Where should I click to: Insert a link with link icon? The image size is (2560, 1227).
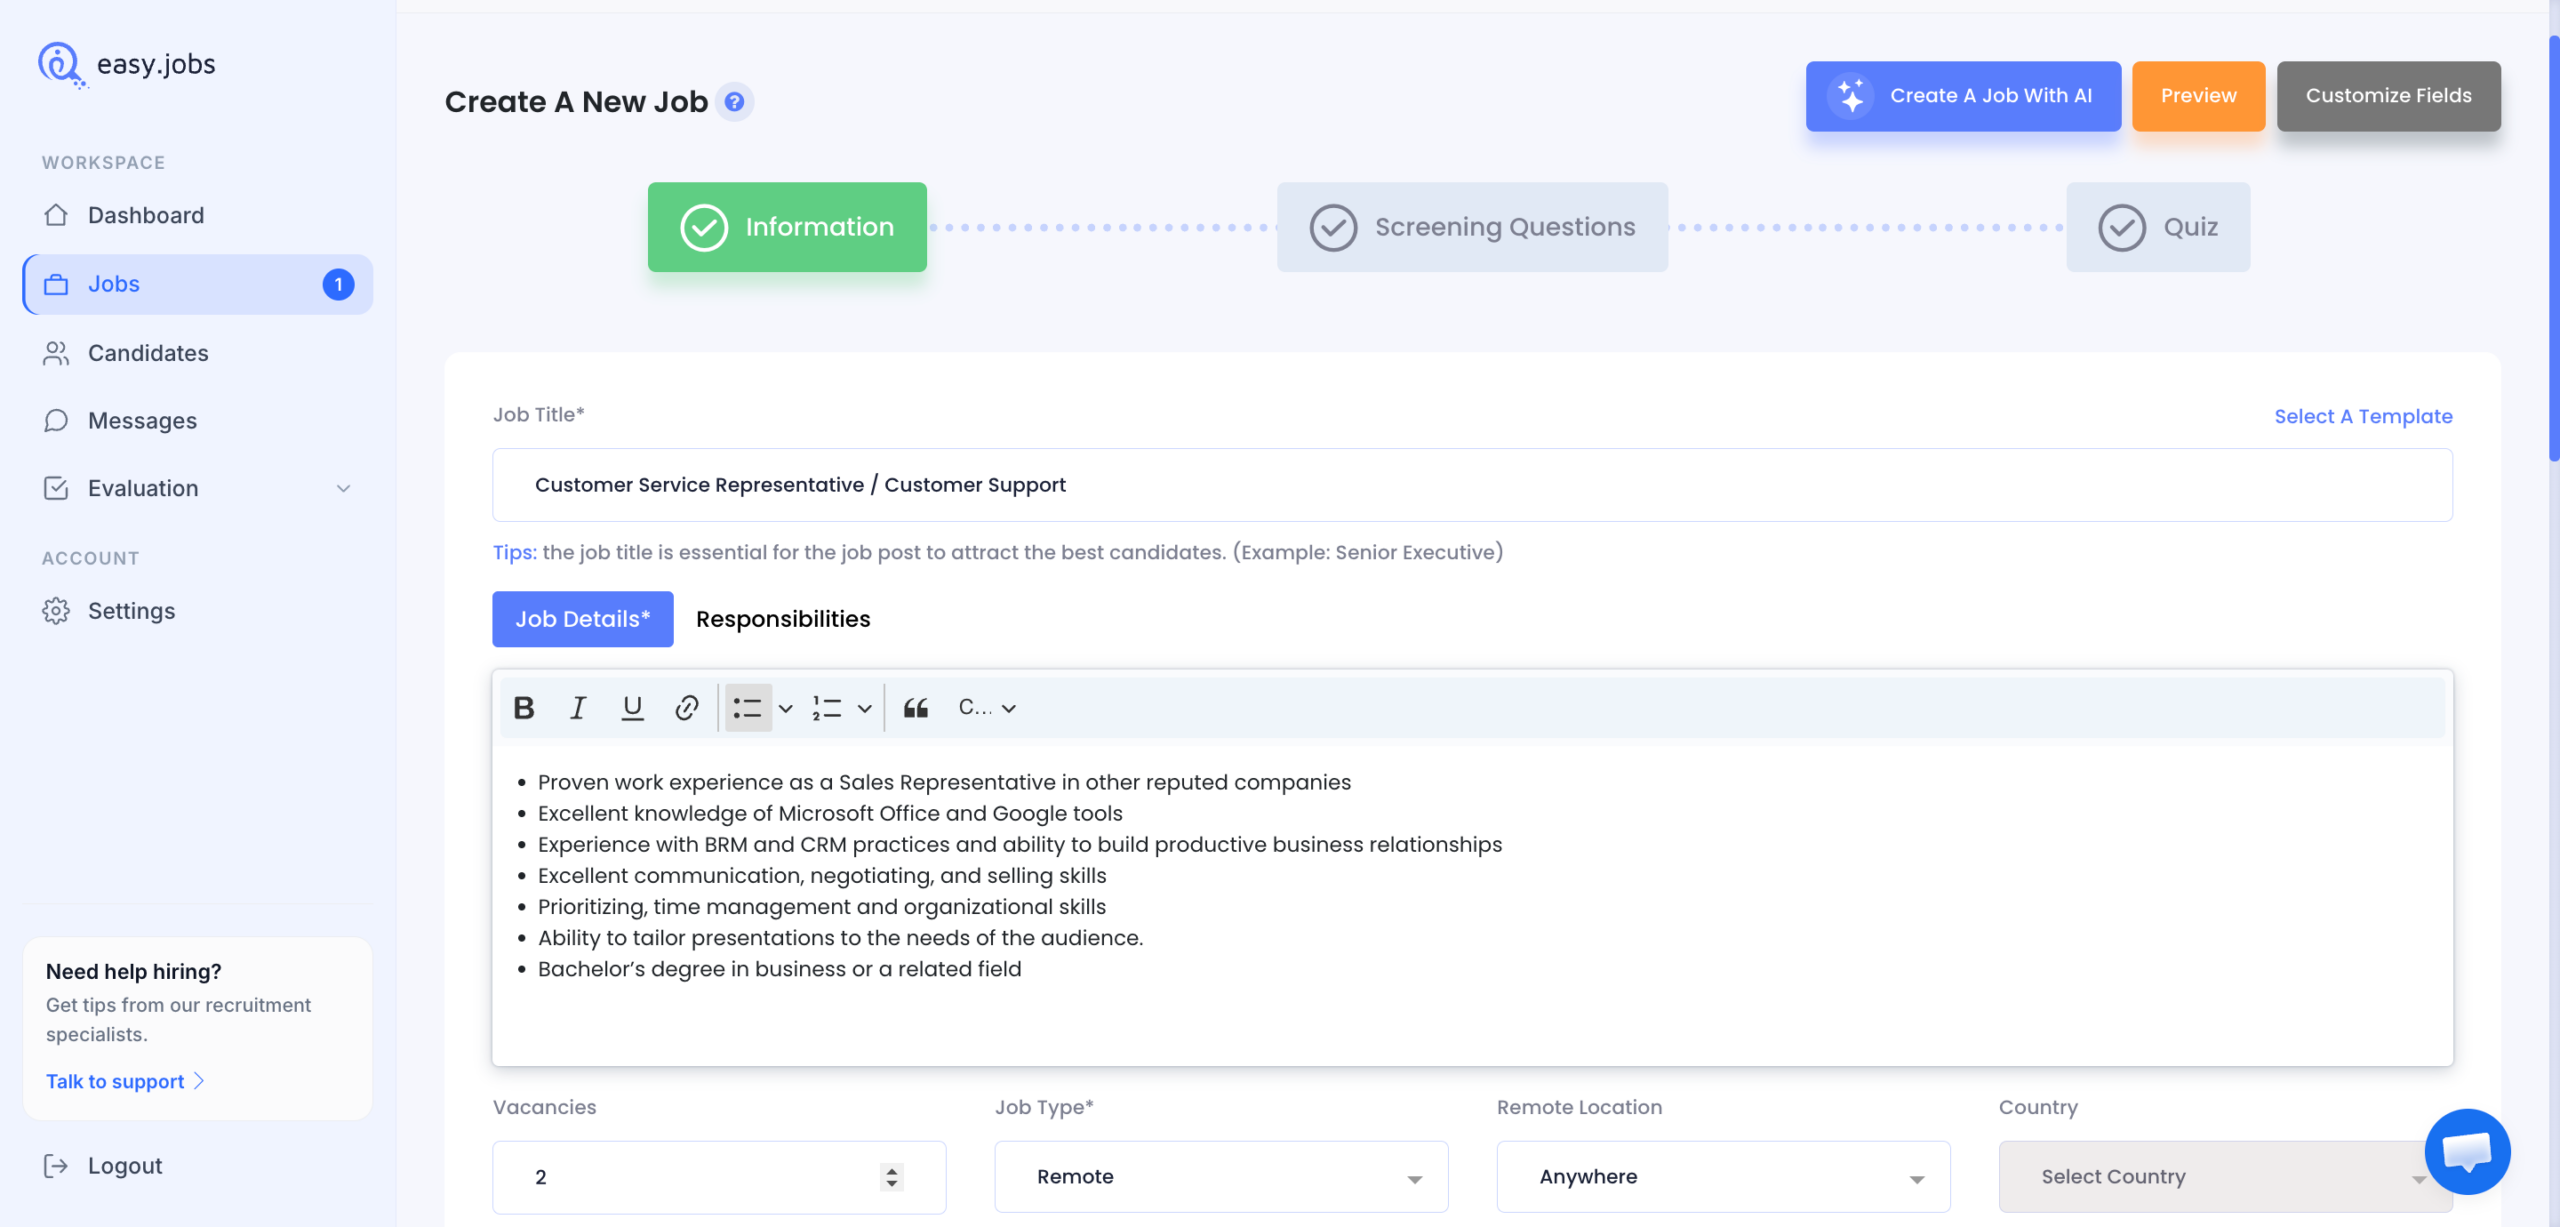coord(686,708)
